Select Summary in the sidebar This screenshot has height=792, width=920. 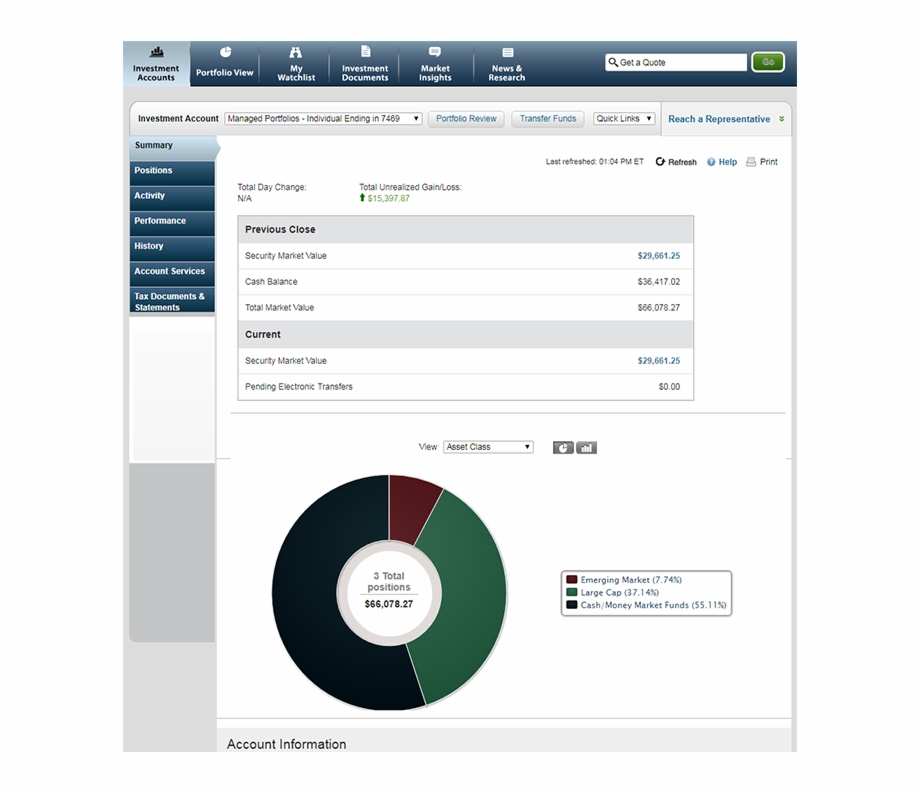coord(174,147)
